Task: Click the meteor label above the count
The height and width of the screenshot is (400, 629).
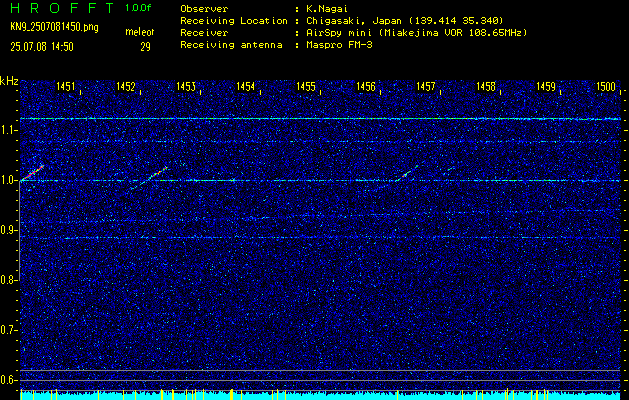Action: (140, 32)
